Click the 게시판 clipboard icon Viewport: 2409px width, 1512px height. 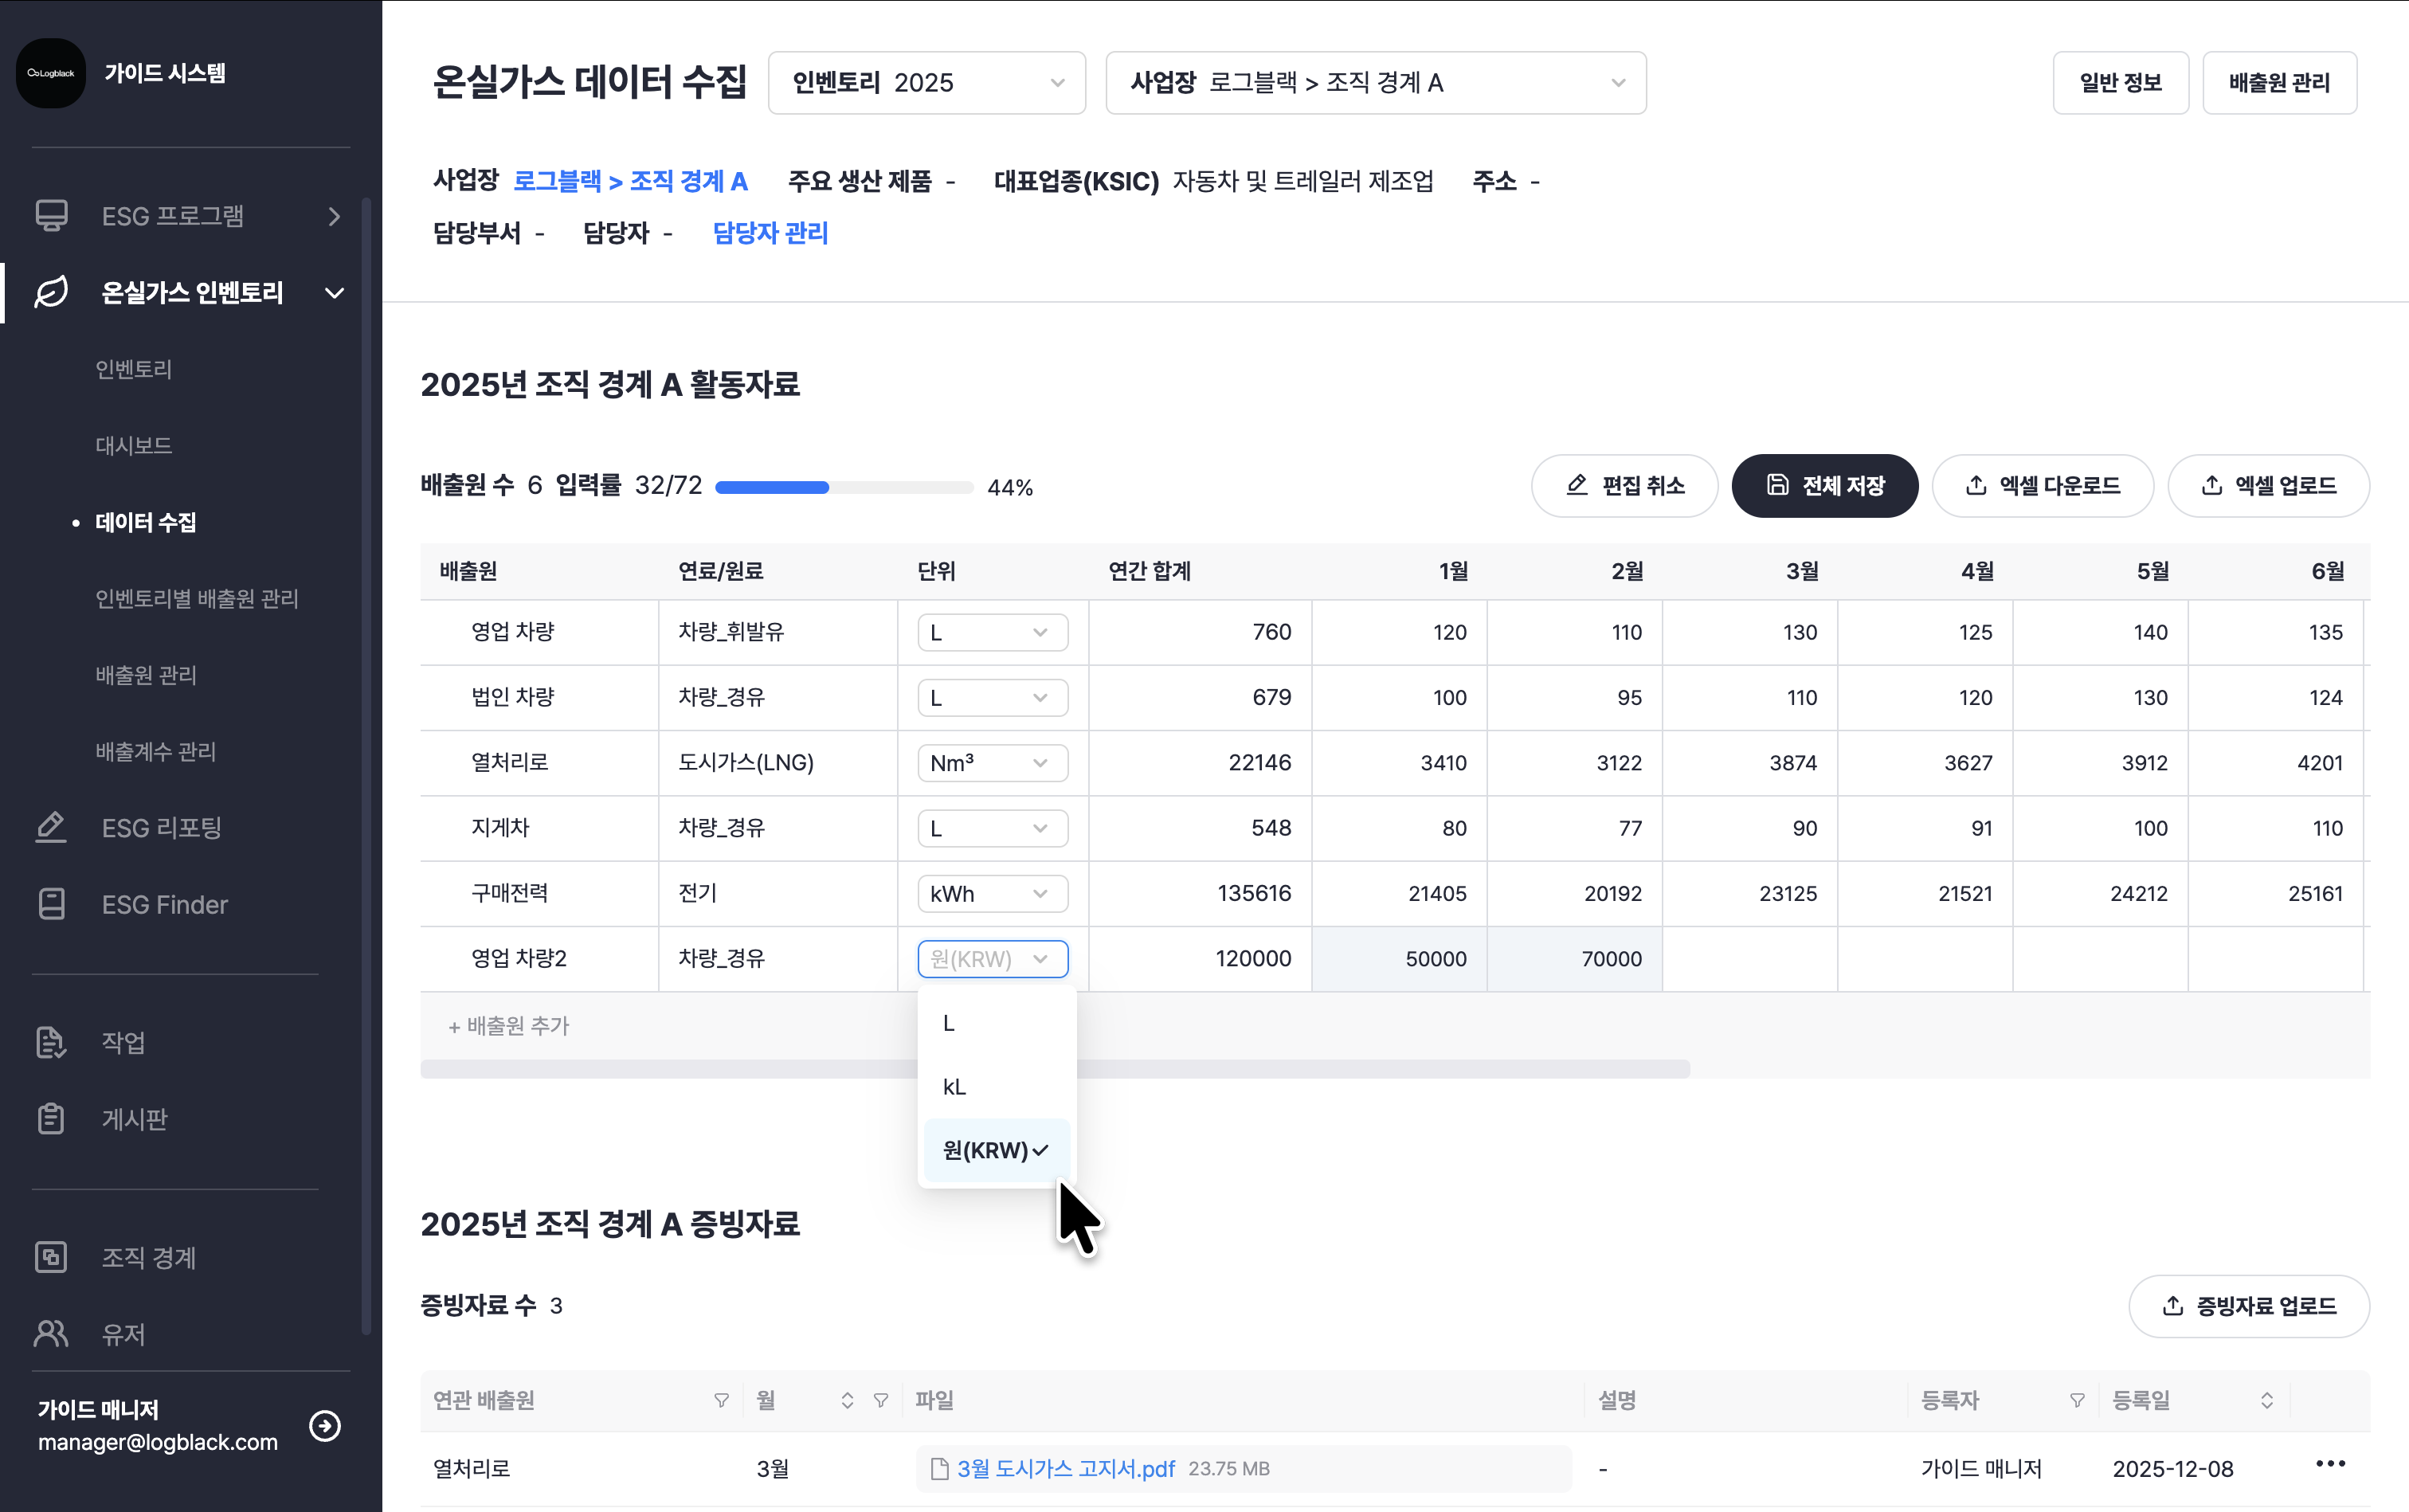click(x=51, y=1118)
